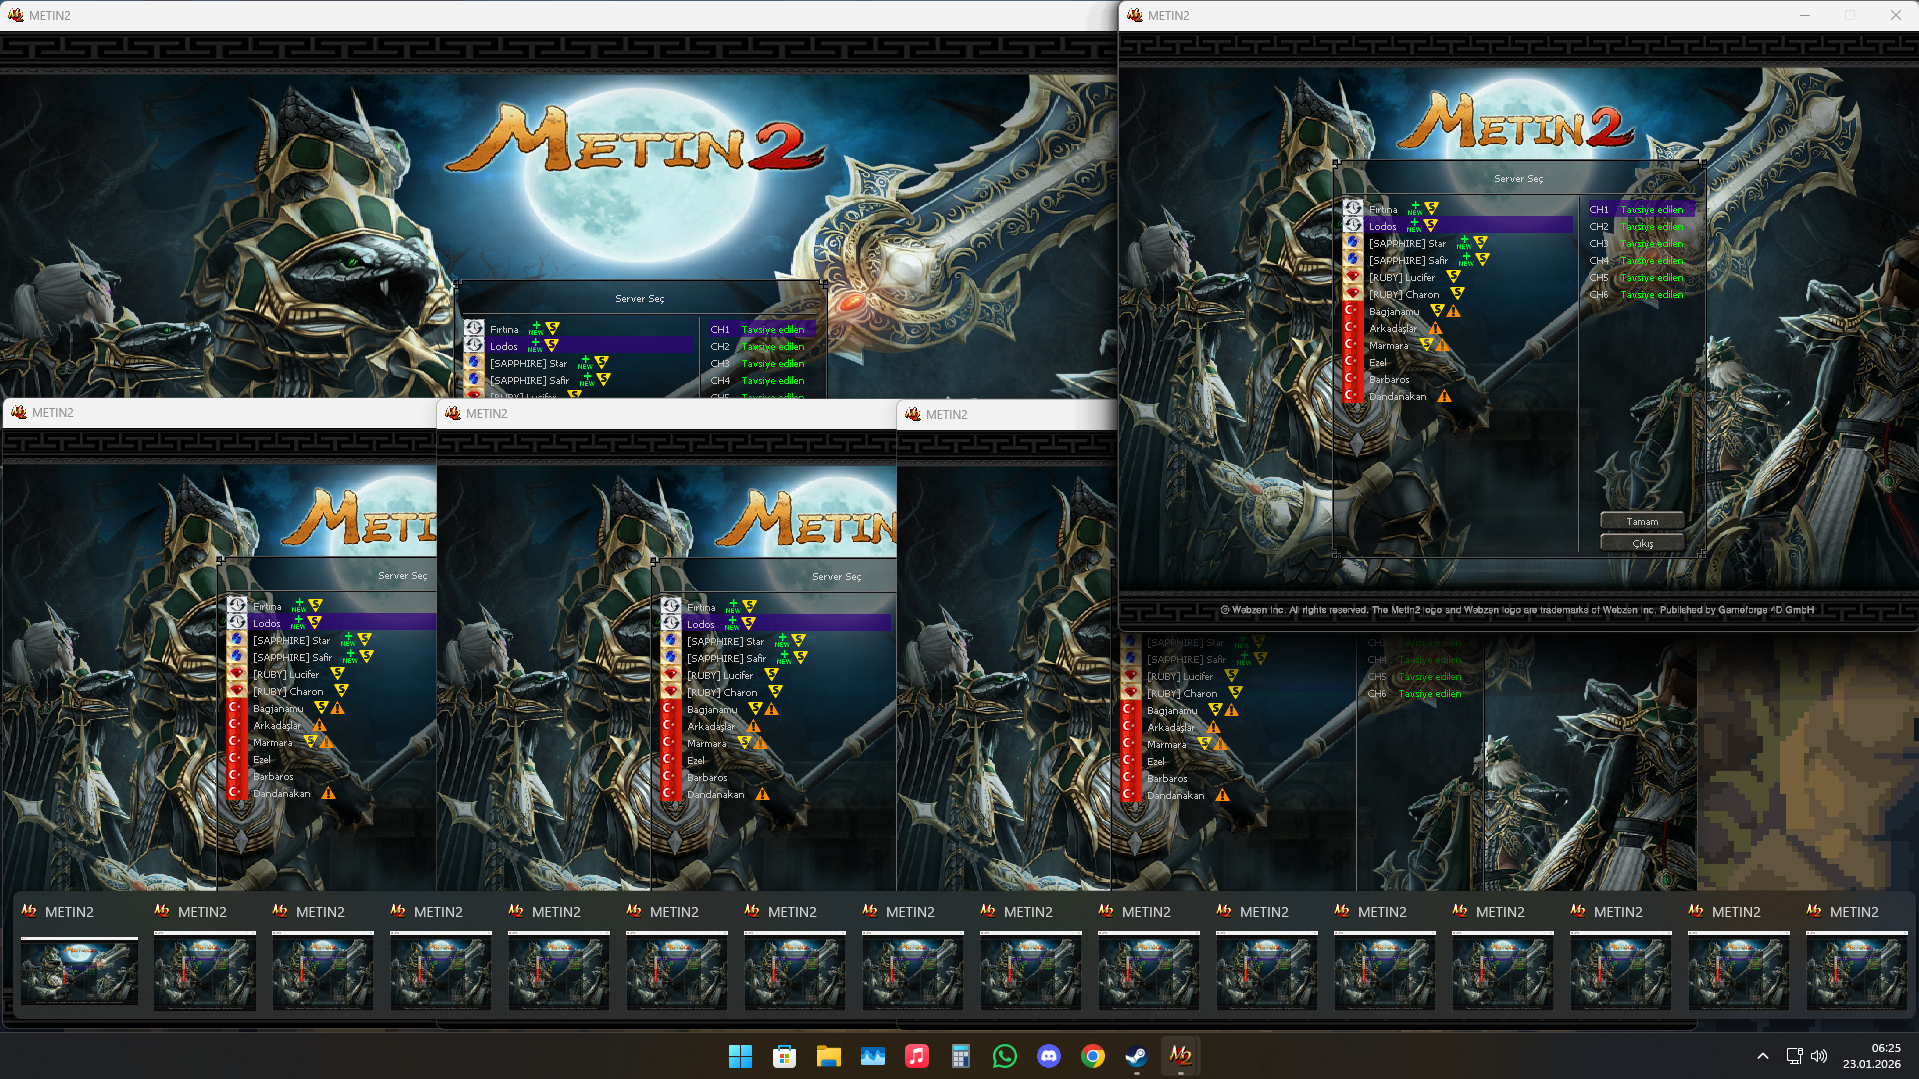Click warning triangle next to Bagjanamu, middle window
Viewport: 1919px width, 1079px height.
[x=772, y=709]
